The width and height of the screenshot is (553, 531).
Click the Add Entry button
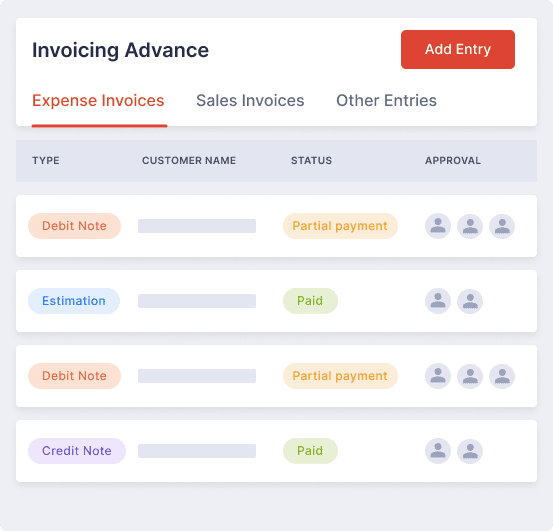[x=457, y=49]
